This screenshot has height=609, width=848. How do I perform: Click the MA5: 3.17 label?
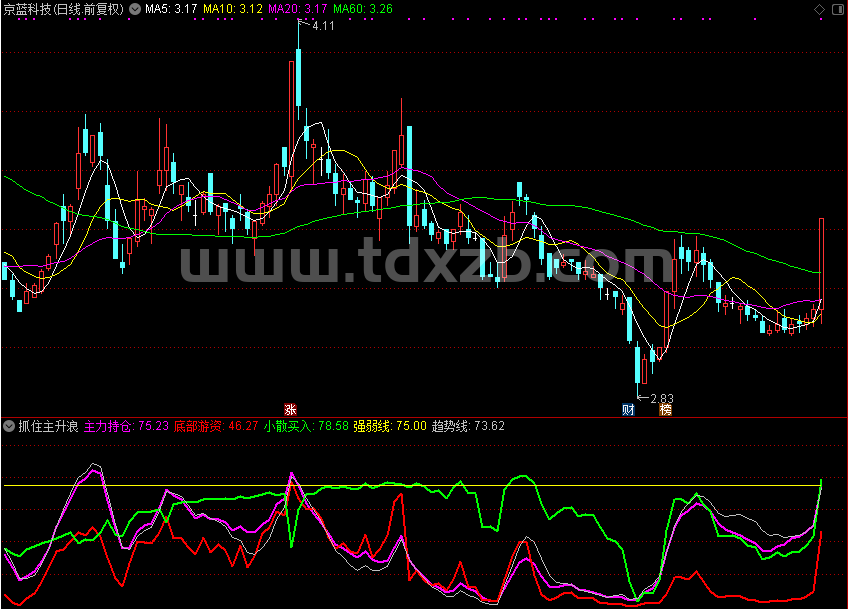click(x=171, y=9)
